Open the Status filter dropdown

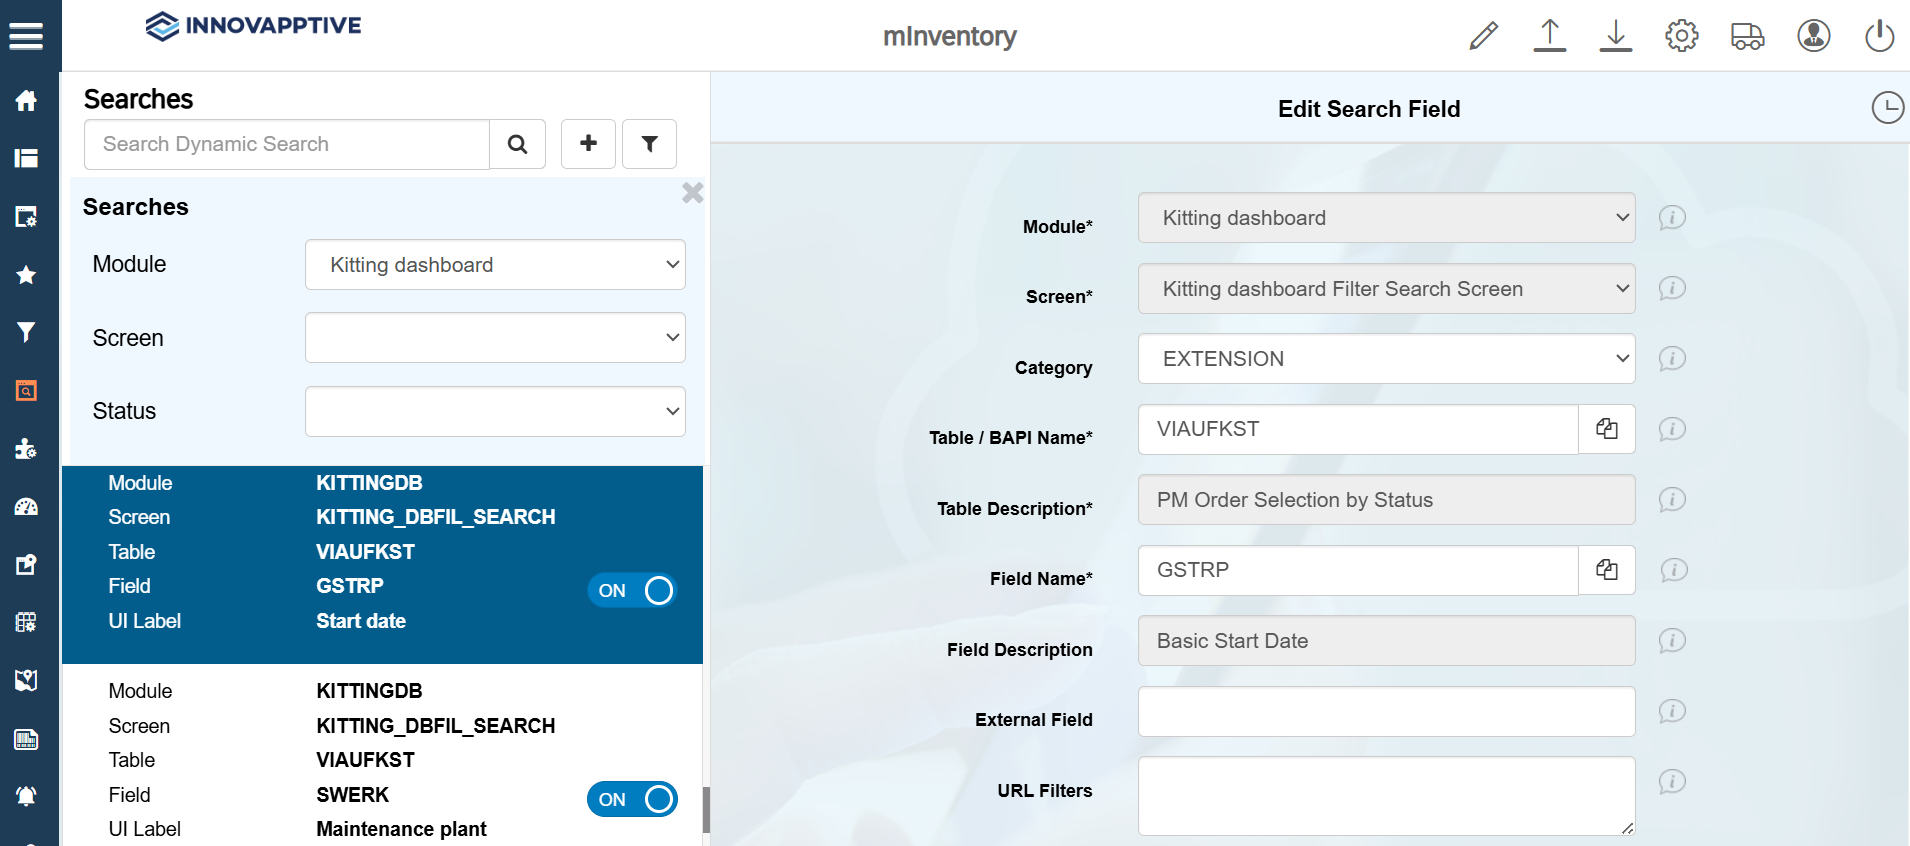pyautogui.click(x=495, y=412)
